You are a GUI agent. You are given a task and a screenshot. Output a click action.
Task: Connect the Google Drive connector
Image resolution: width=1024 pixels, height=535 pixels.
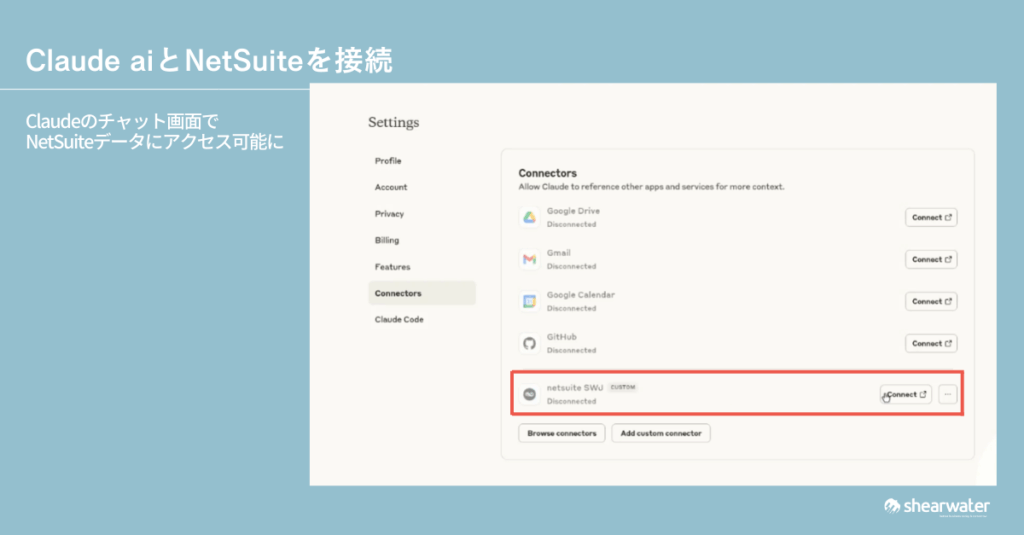[x=931, y=218]
